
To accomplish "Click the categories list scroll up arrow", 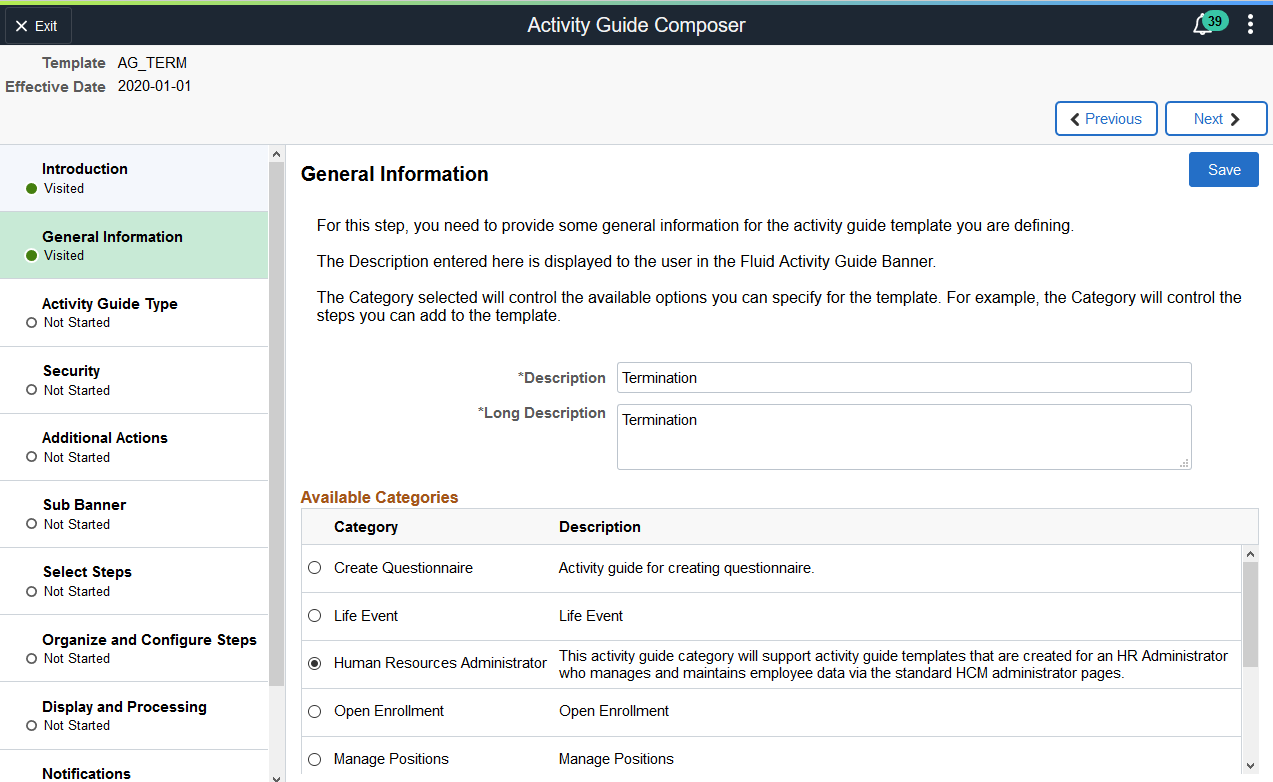I will click(1250, 553).
